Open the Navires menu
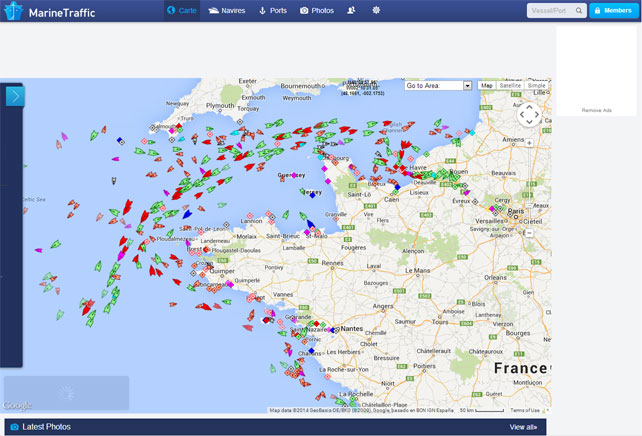642x436 pixels. 227,10
